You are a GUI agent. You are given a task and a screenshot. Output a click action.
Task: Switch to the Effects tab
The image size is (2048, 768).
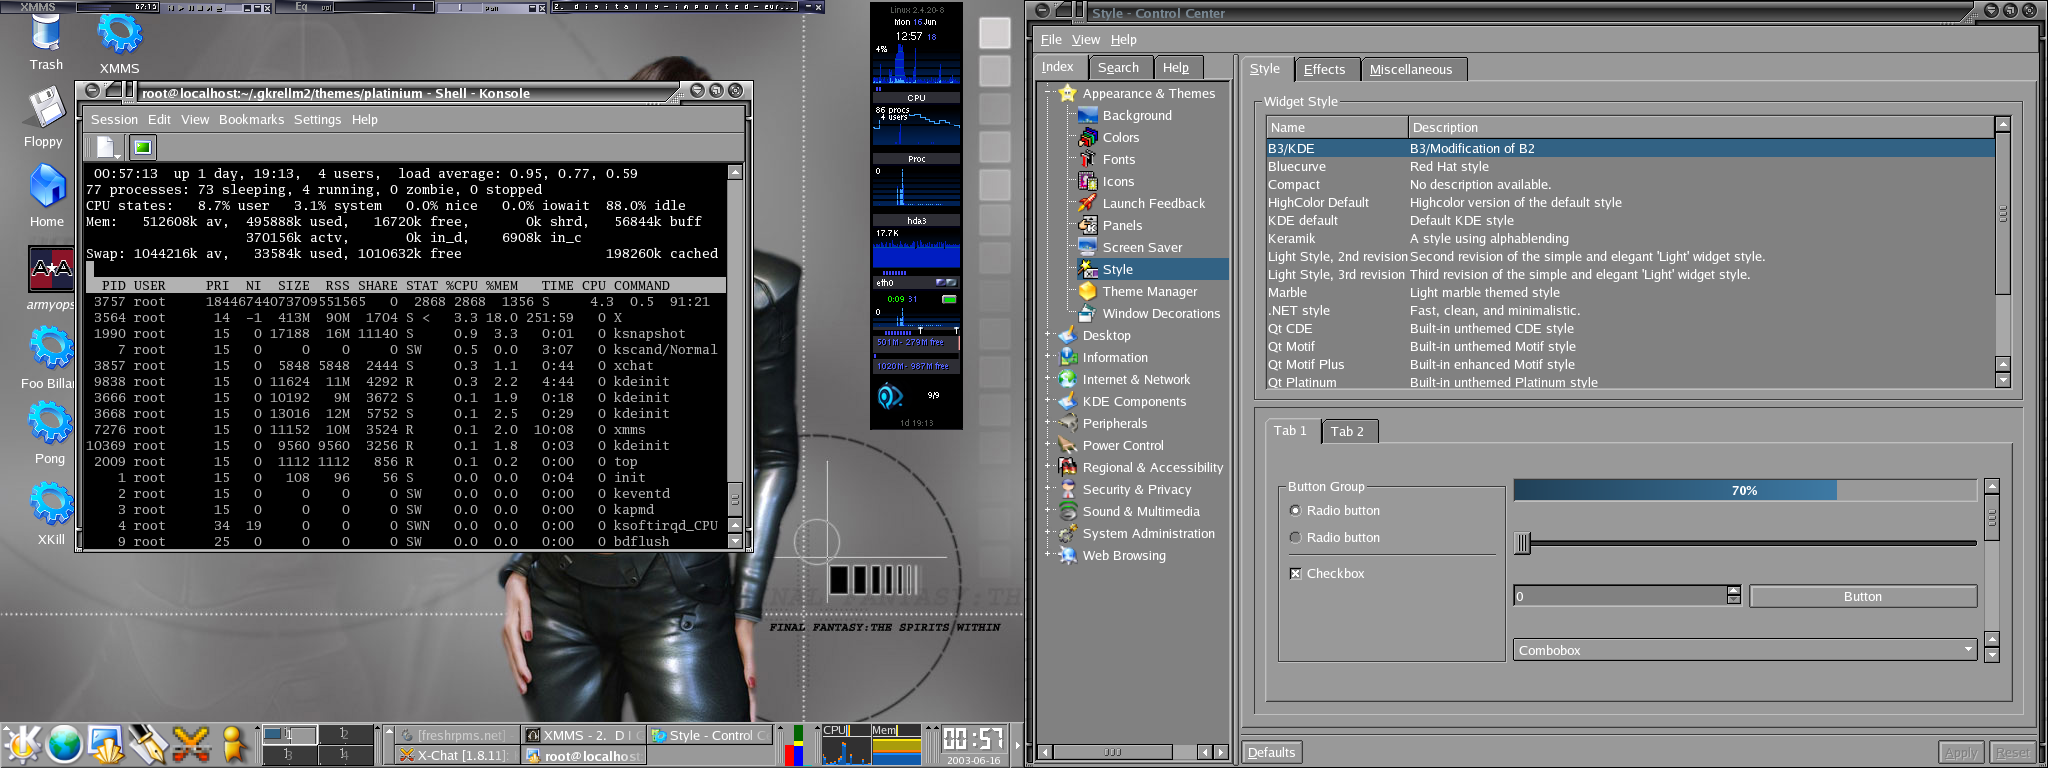(1324, 70)
